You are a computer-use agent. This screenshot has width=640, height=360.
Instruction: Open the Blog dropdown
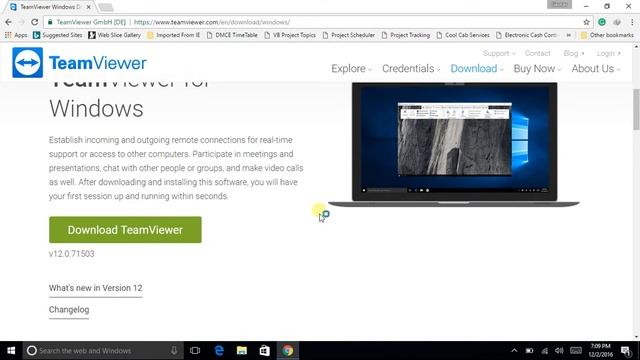[x=573, y=53]
